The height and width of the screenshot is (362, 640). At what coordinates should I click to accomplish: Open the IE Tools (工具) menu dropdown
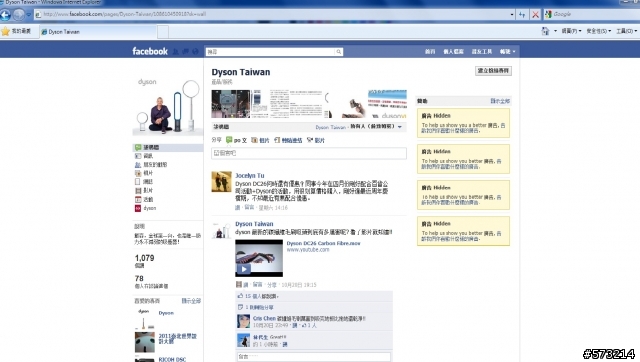627,31
